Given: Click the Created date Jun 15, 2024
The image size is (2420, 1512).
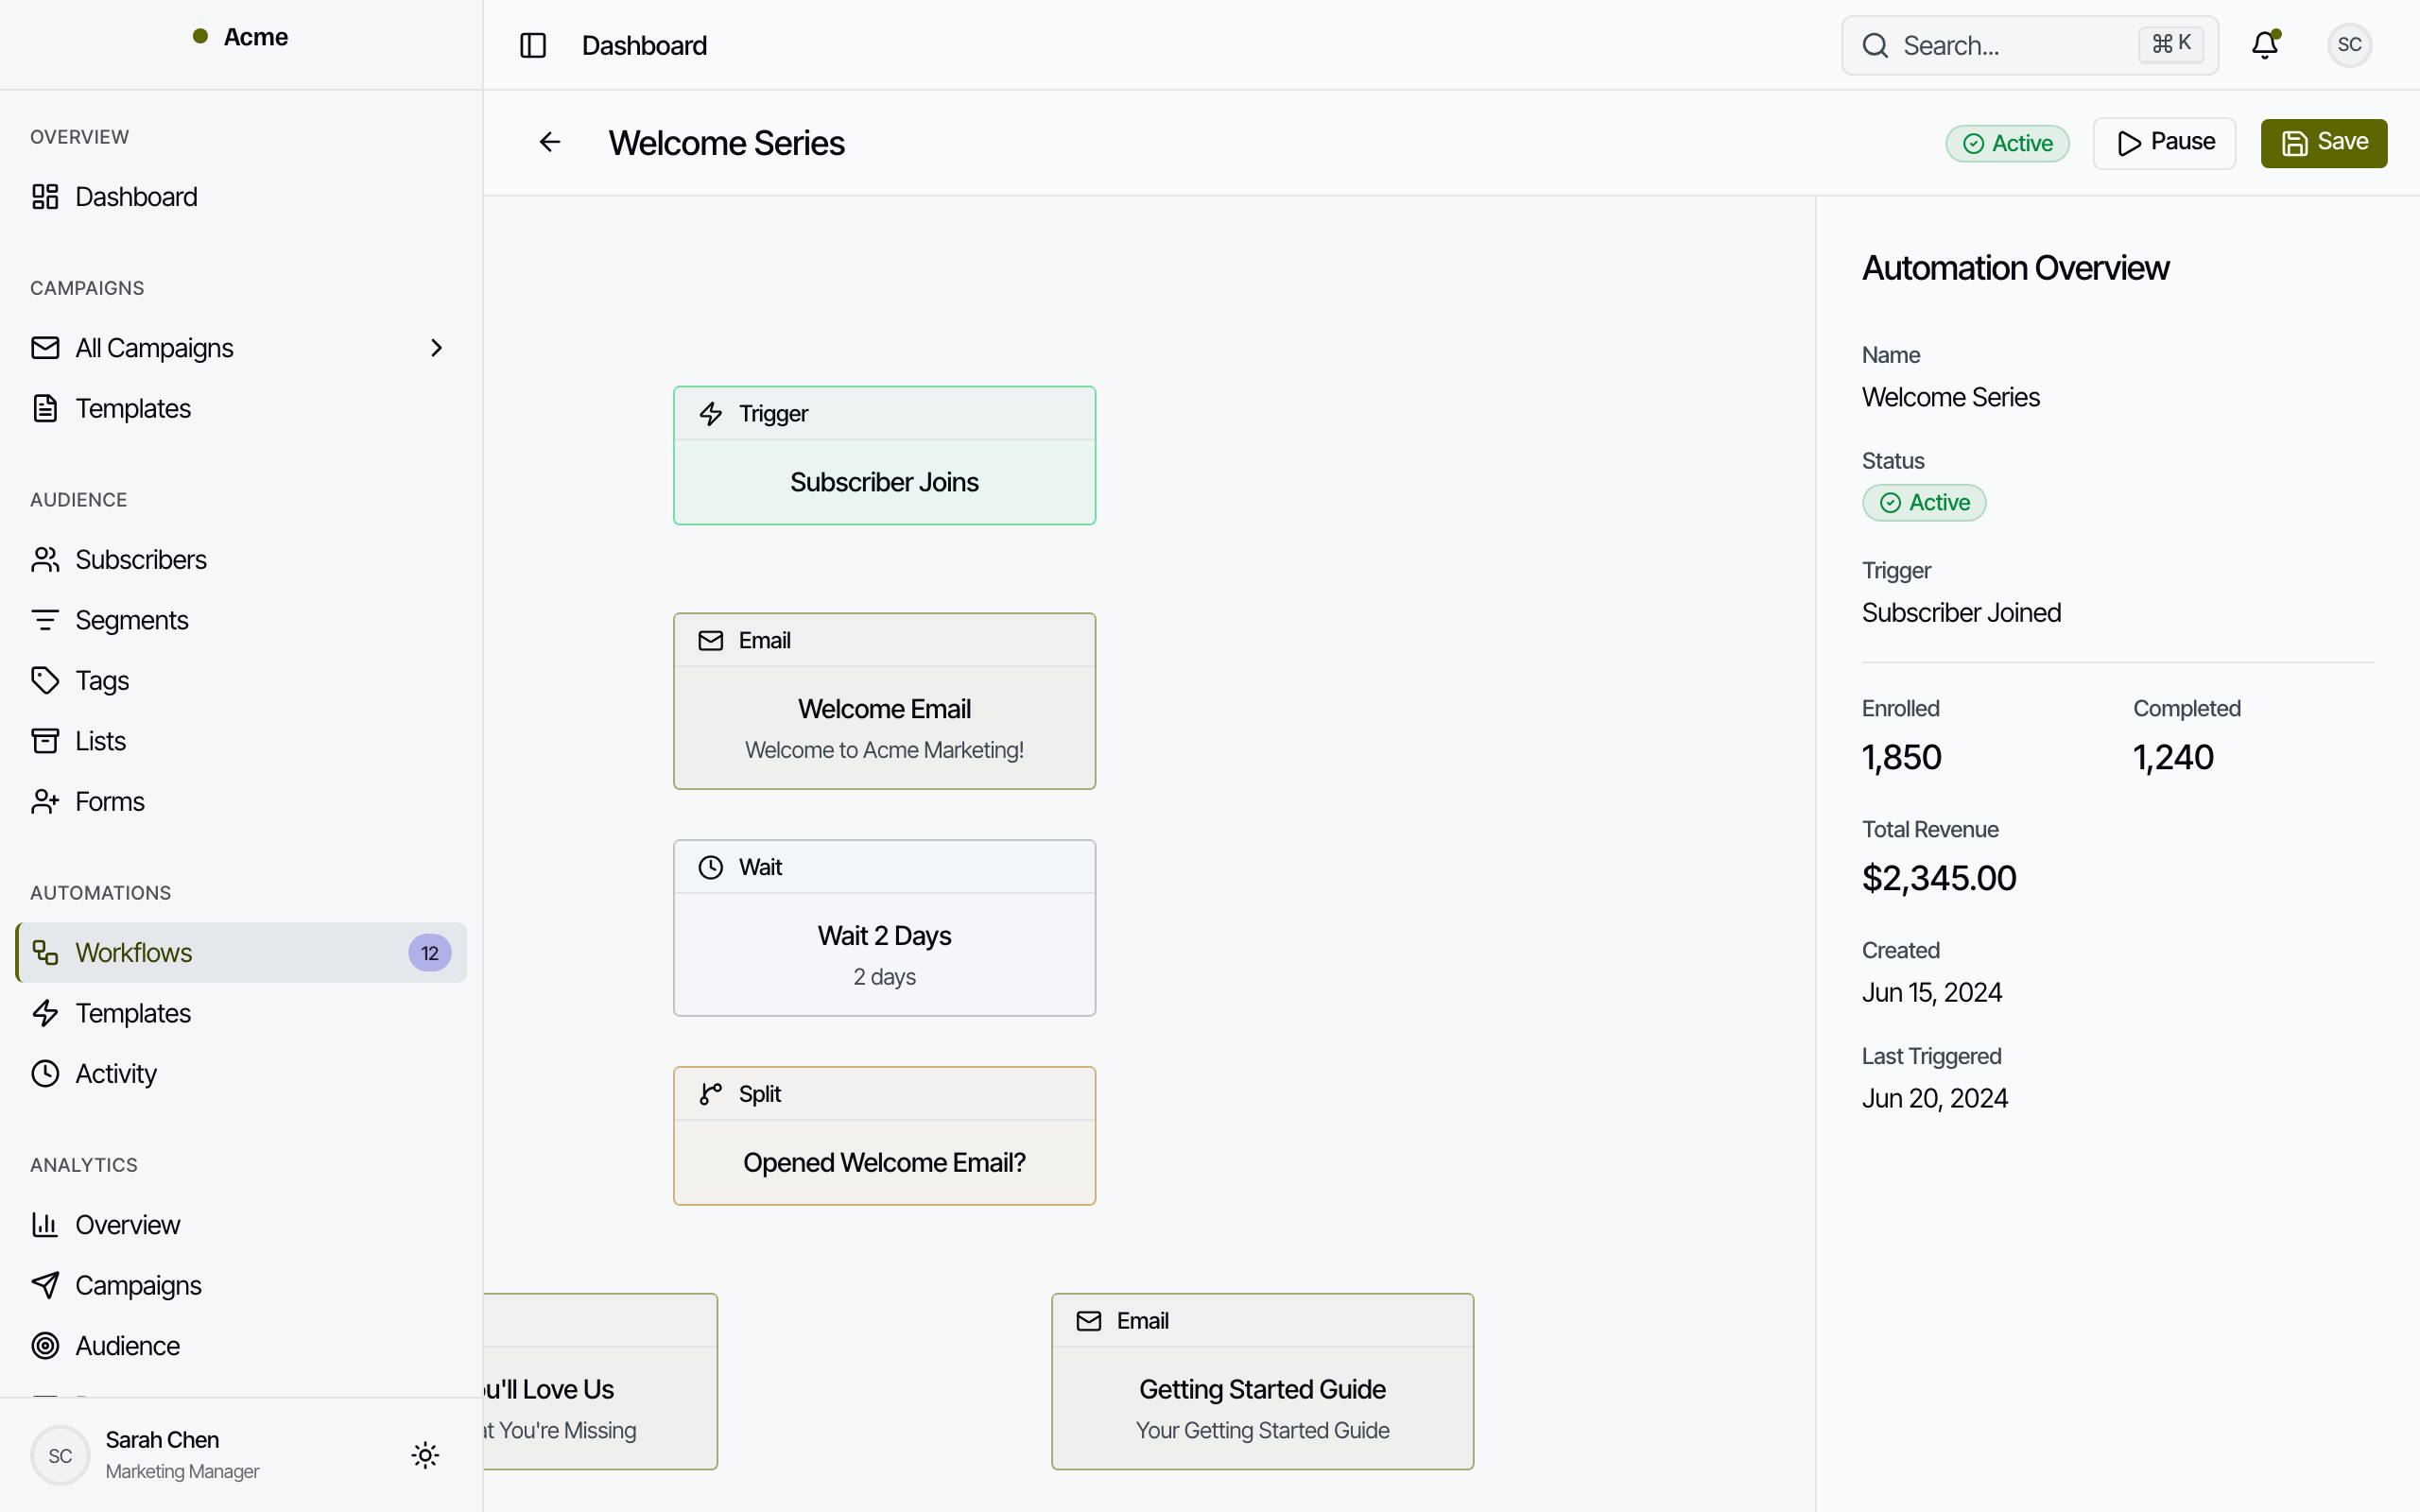Looking at the screenshot, I should (x=1931, y=992).
